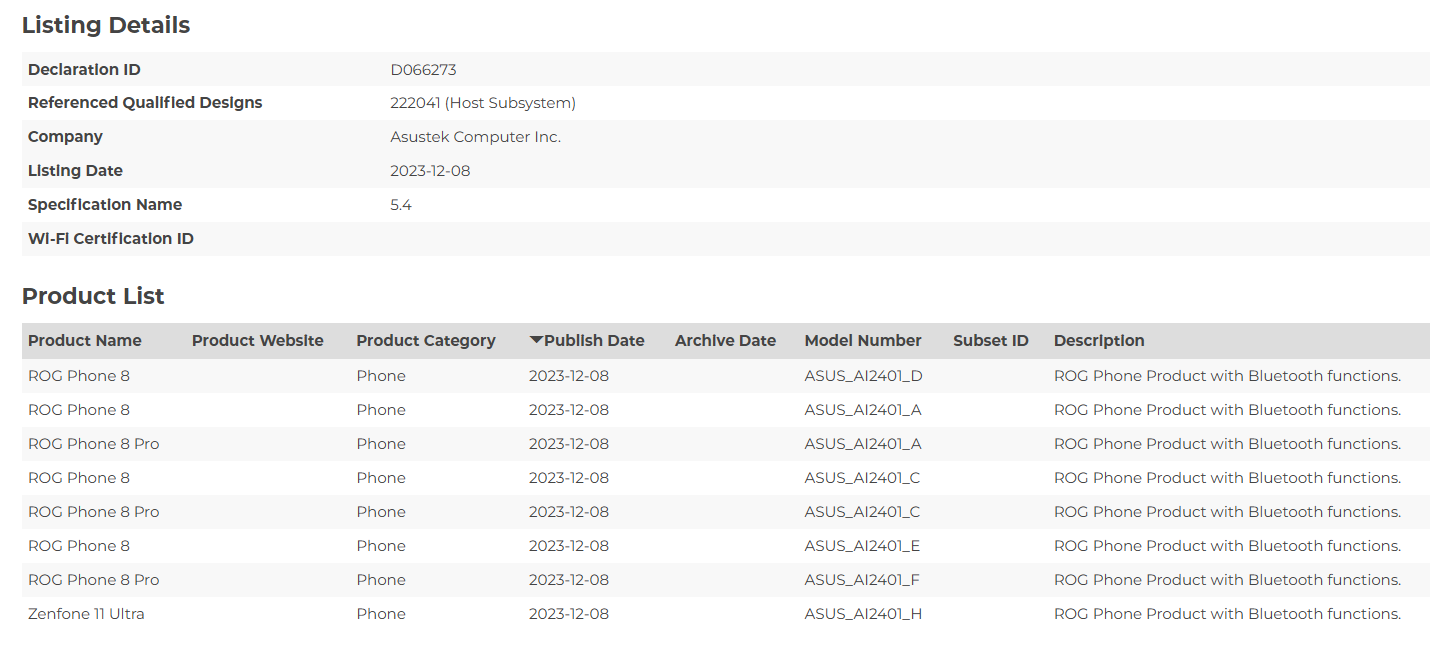Click the Company label
Viewport: 1430px width, 656px height.
(65, 137)
